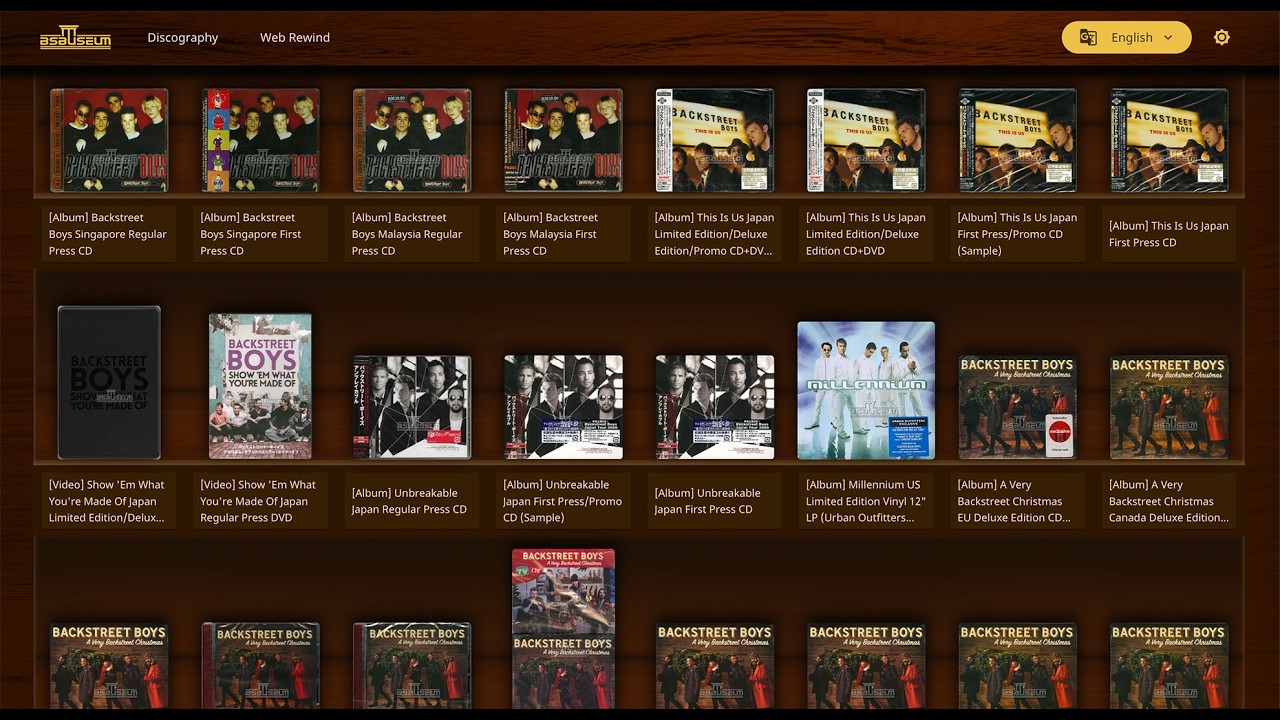Select '[Album] Backstreet Boys Malaysia First Press CD' label
Image resolution: width=1280 pixels, height=720 pixels.
[563, 234]
